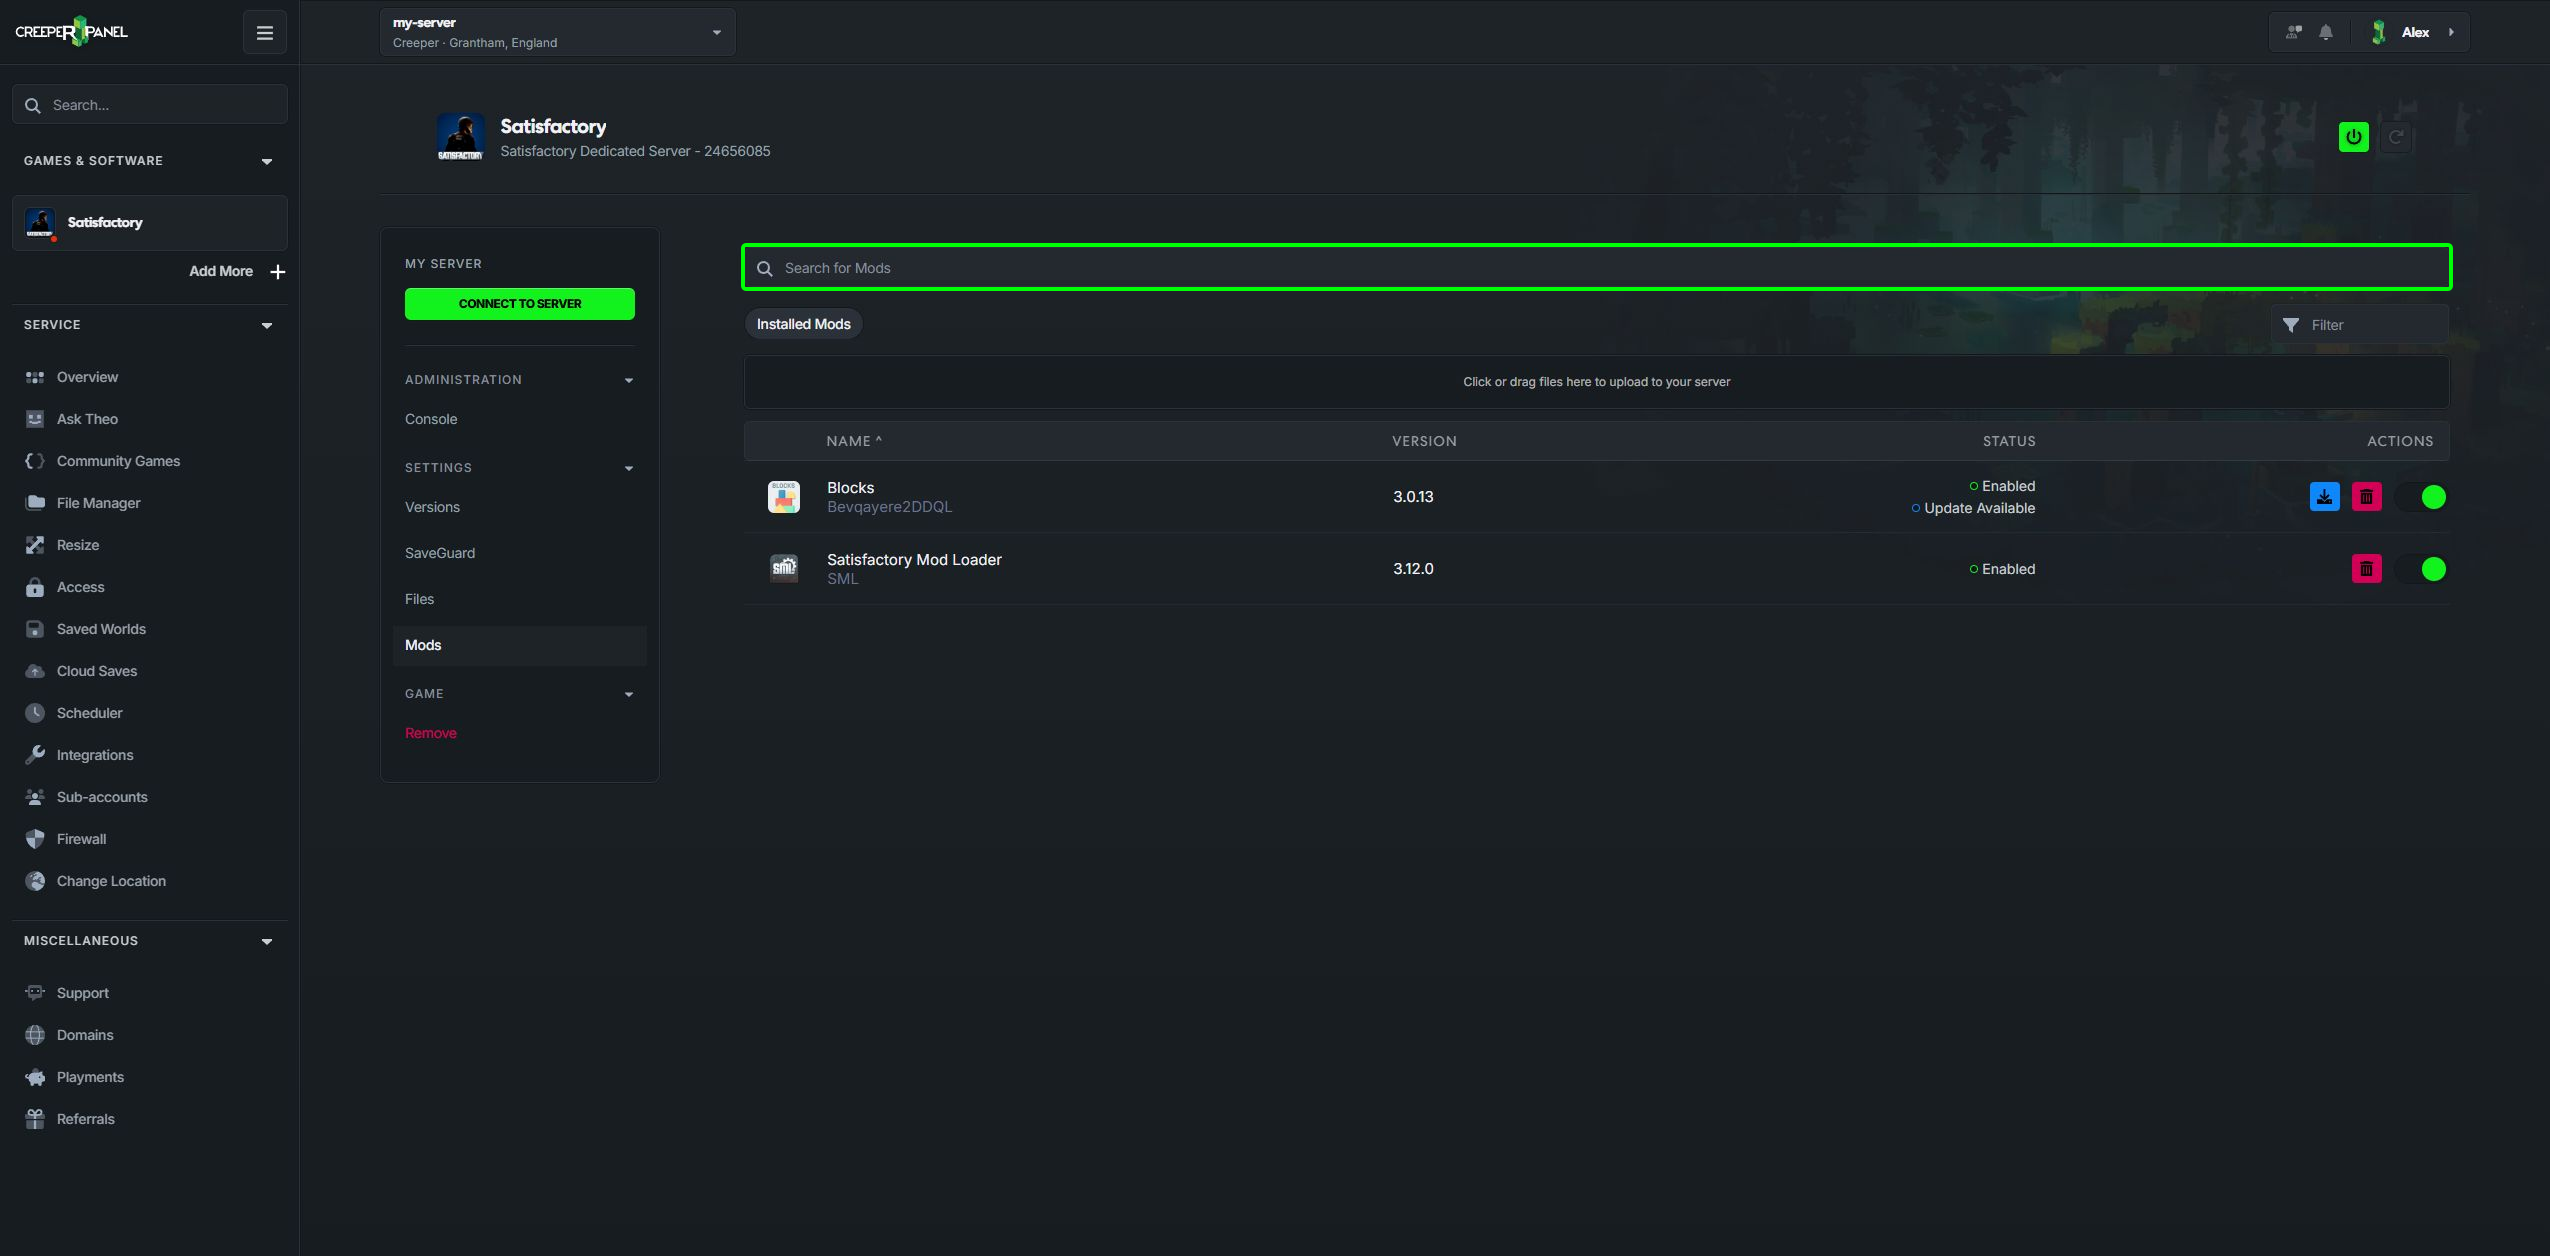Delete the Satisfactory Mod Loader

pyautogui.click(x=2366, y=569)
